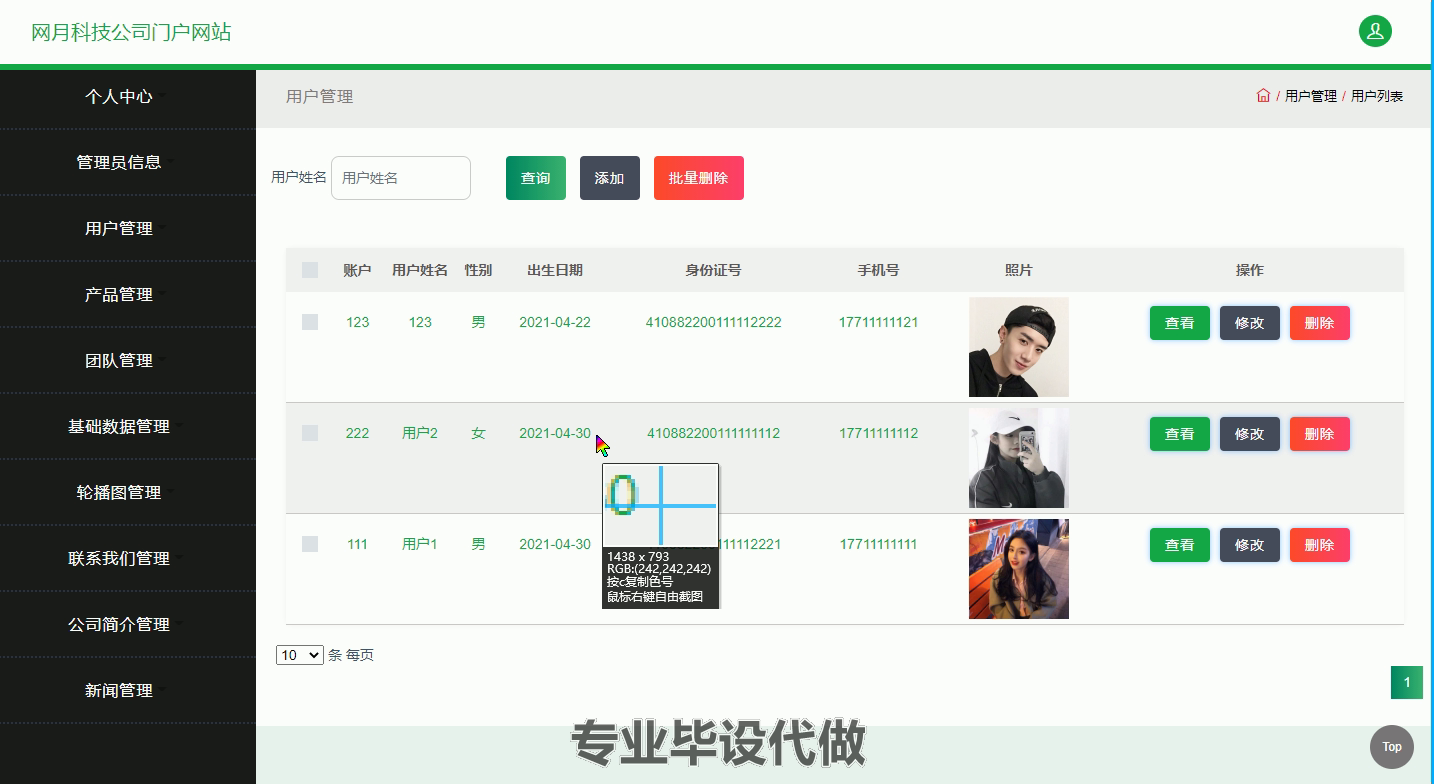Click the 用户列表 breadcrumb link
This screenshot has height=784, width=1434.
coord(1377,96)
